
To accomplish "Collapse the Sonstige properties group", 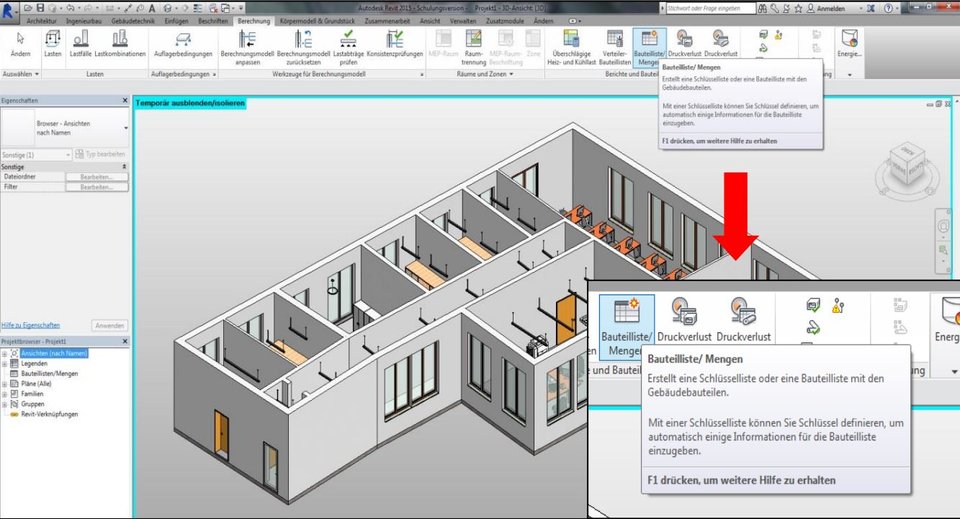I will pyautogui.click(x=124, y=166).
